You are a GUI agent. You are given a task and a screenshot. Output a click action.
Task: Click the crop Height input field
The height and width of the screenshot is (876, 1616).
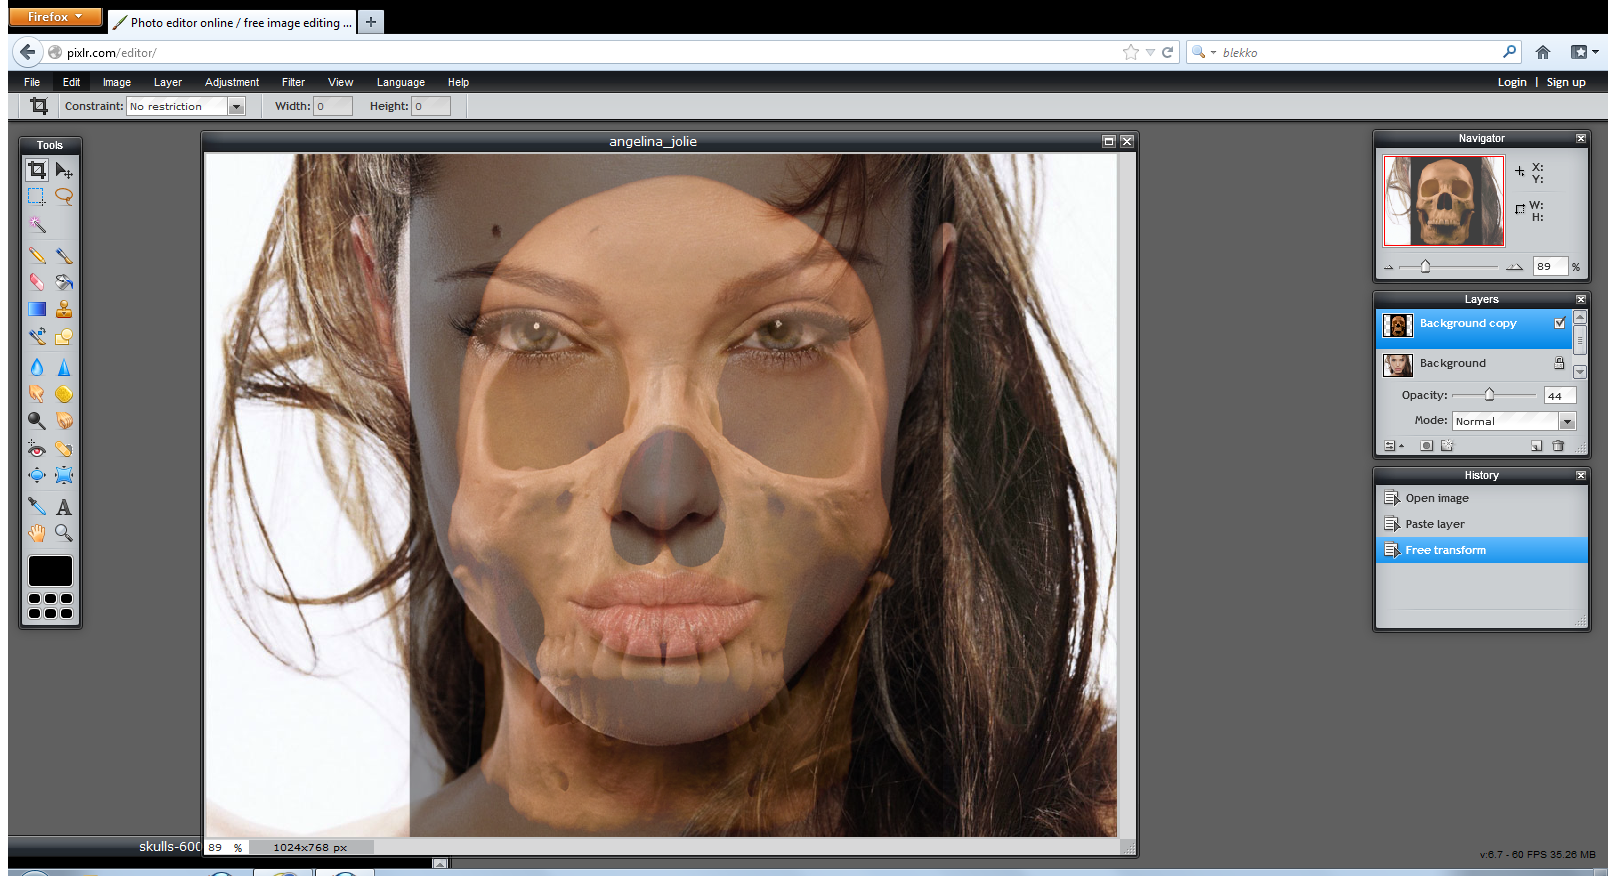click(x=431, y=106)
